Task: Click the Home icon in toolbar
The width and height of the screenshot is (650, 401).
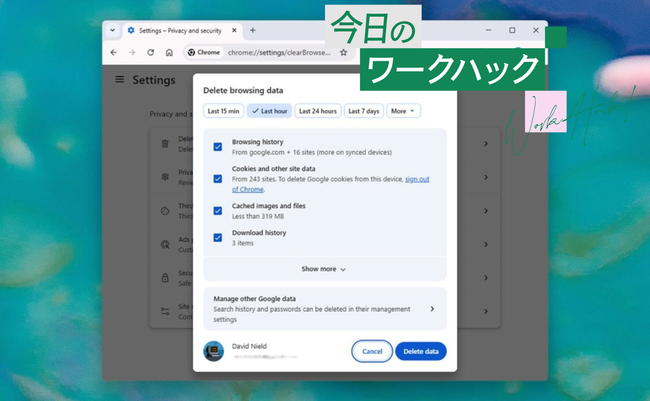Action: pyautogui.click(x=168, y=52)
